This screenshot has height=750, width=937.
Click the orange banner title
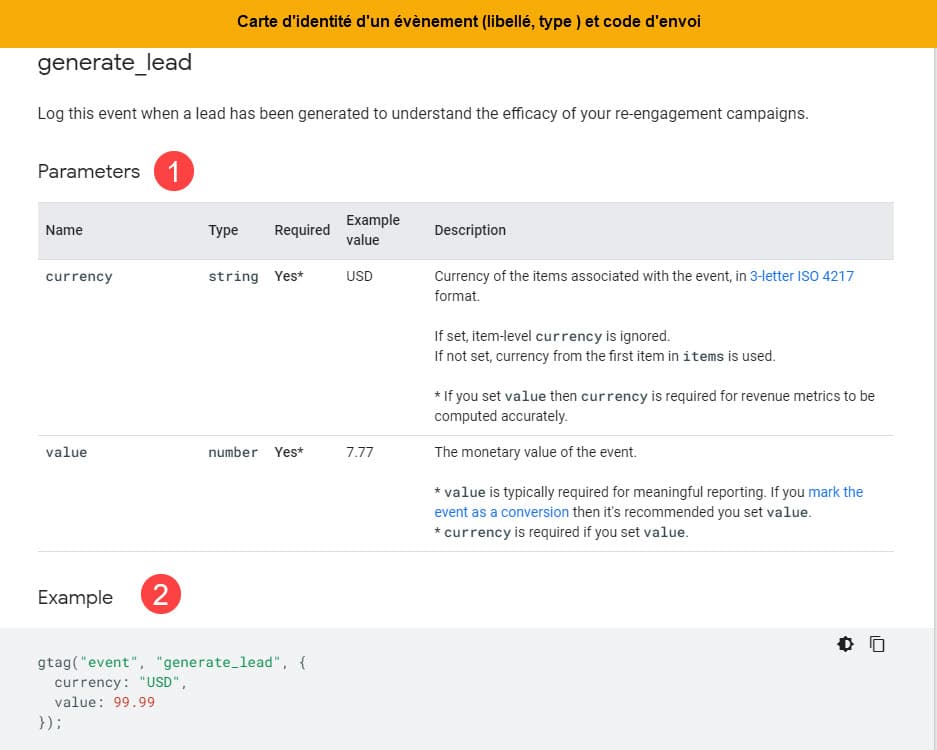pos(468,22)
